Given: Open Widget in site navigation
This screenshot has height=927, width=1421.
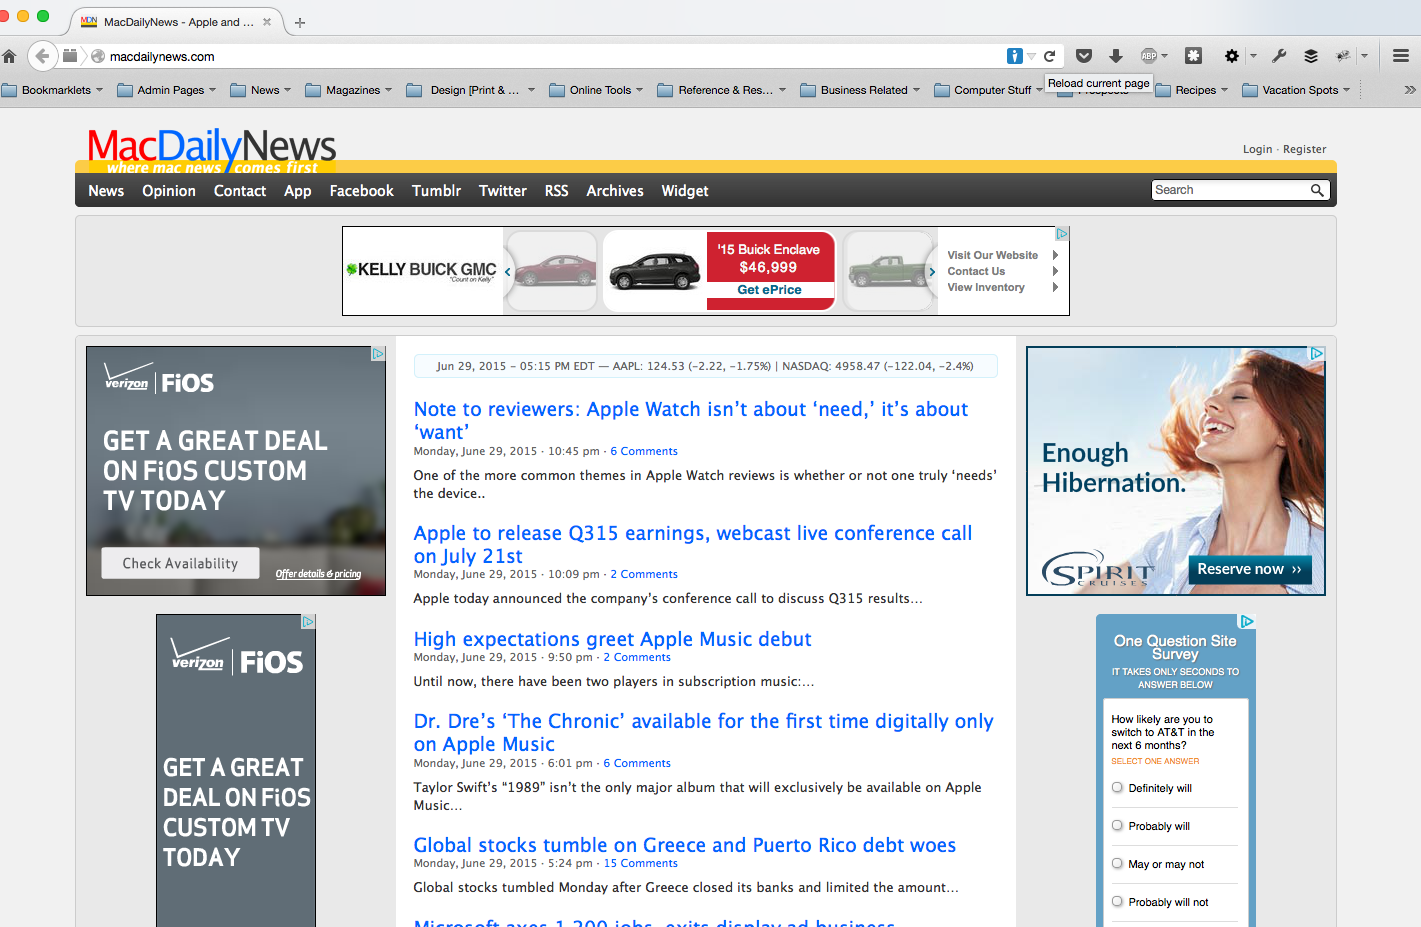Looking at the screenshot, I should tap(685, 191).
